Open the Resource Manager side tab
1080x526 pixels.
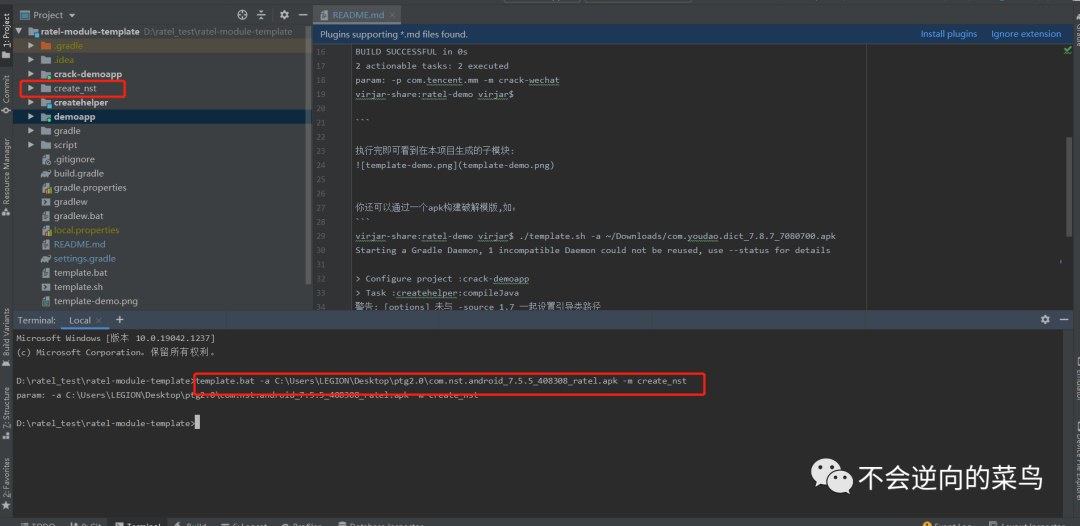point(6,178)
